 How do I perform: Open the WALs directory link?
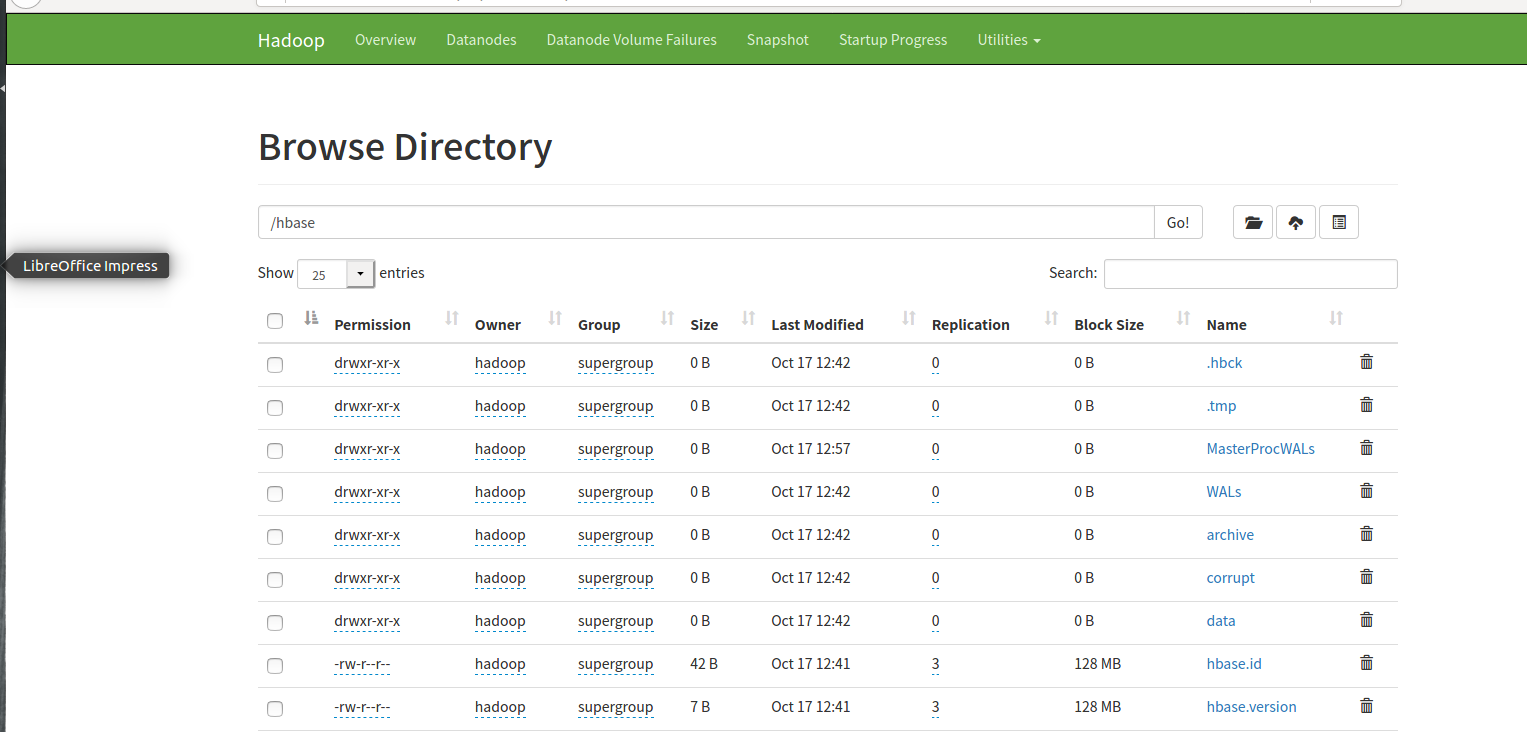click(1224, 492)
